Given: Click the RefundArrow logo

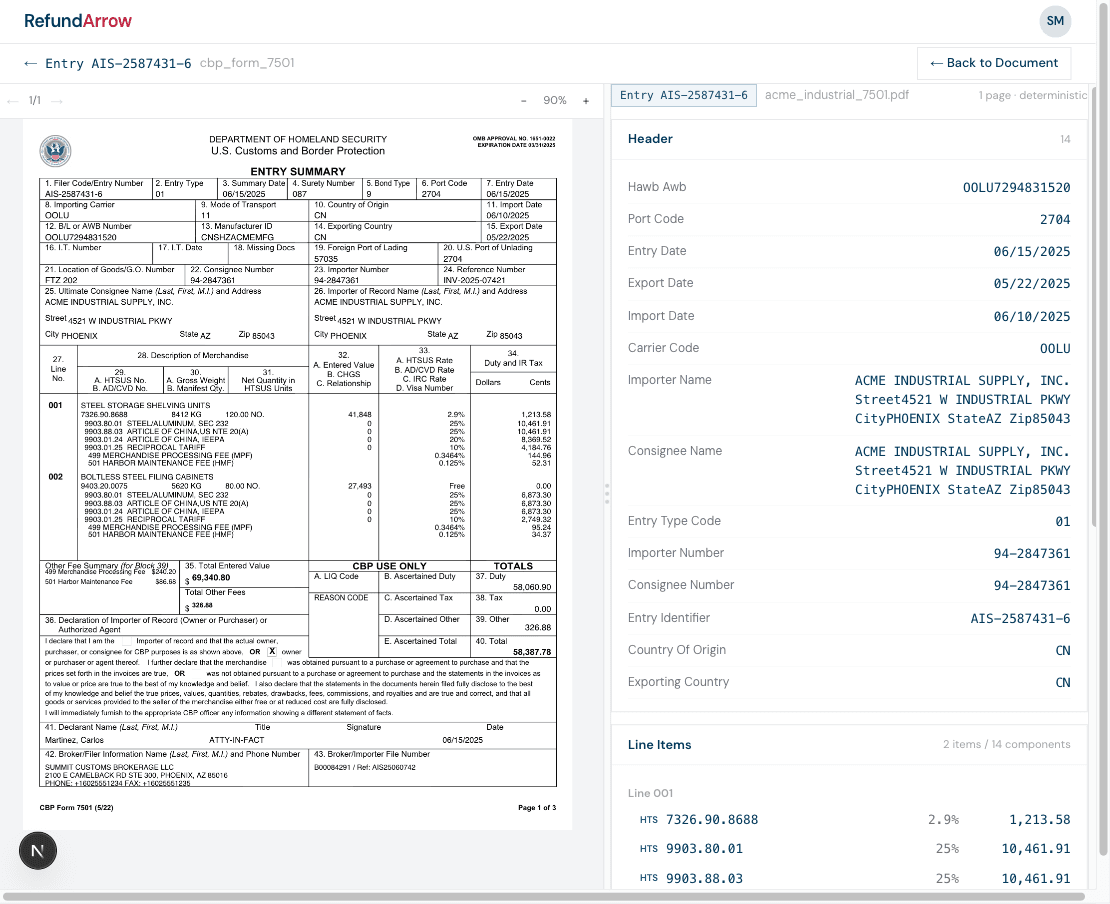Looking at the screenshot, I should [78, 20].
